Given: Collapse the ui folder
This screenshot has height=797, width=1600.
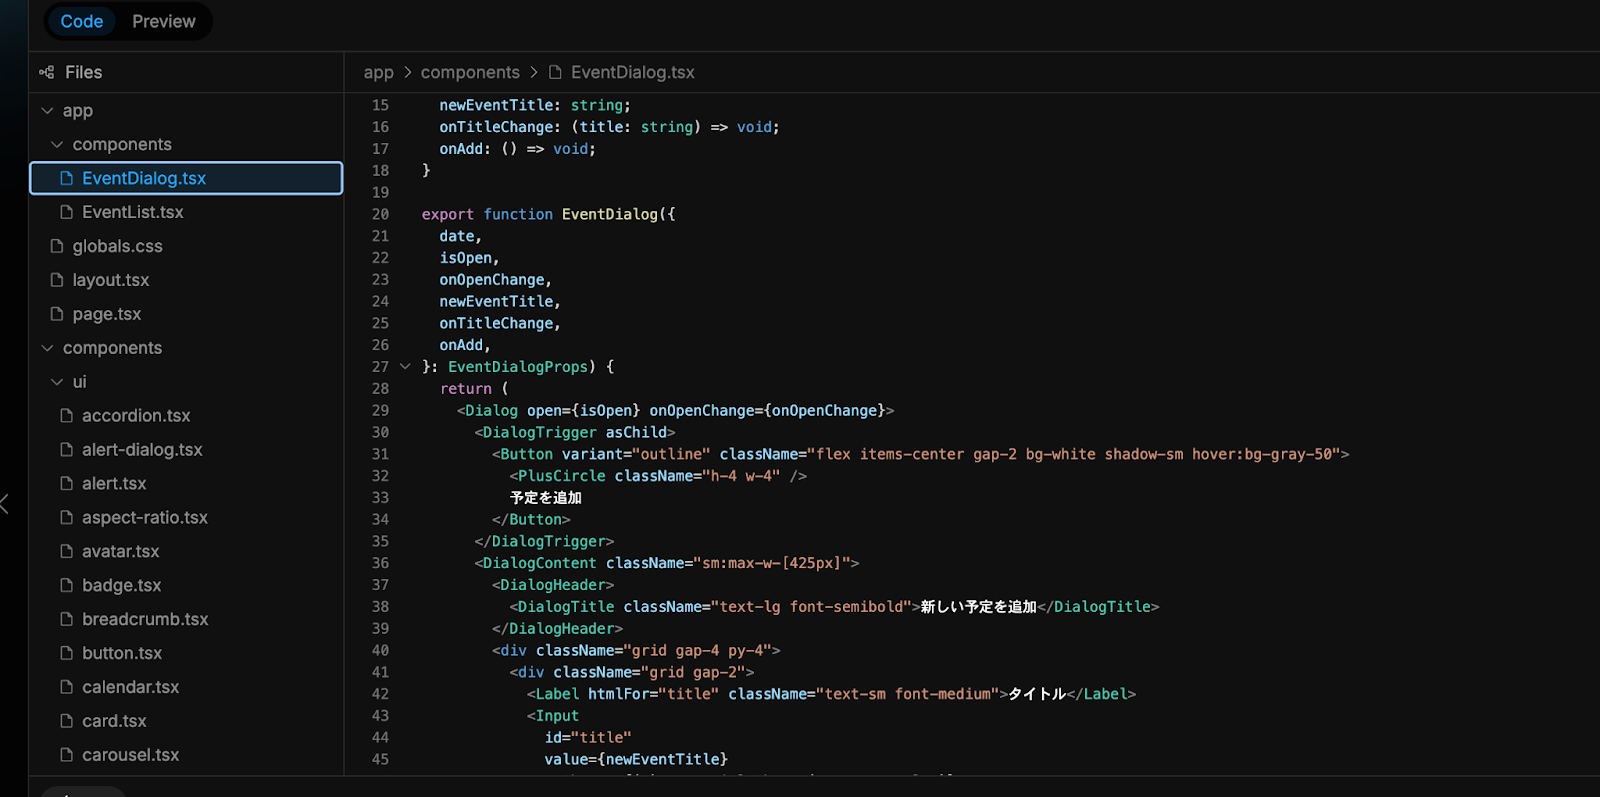Looking at the screenshot, I should coord(57,382).
